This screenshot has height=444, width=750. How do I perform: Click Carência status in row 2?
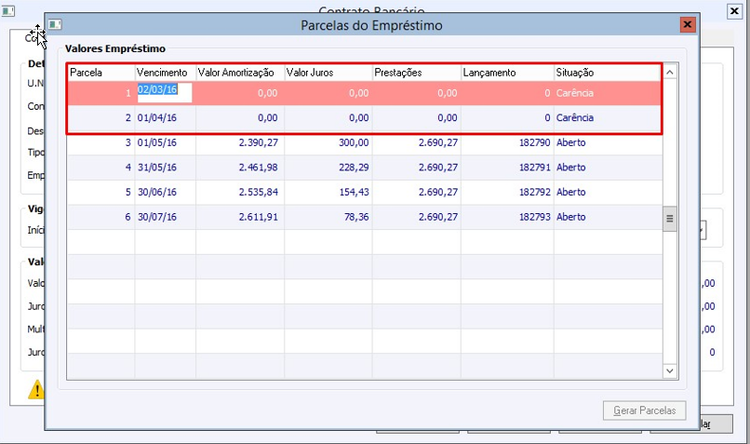[x=574, y=118]
